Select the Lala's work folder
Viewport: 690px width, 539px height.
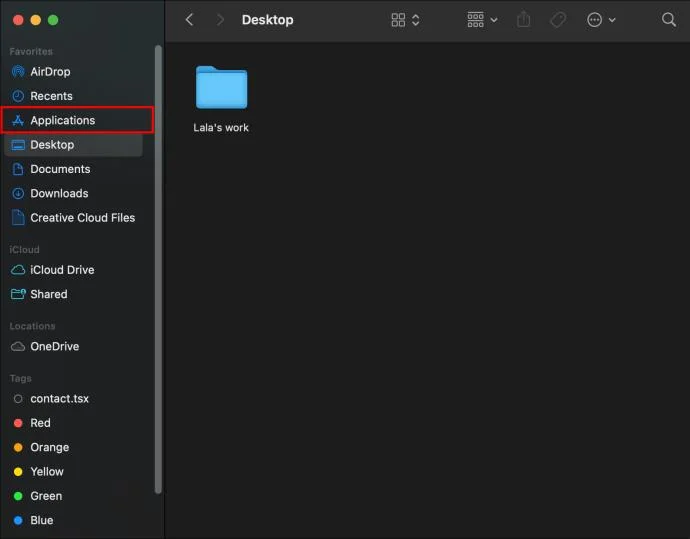click(221, 99)
